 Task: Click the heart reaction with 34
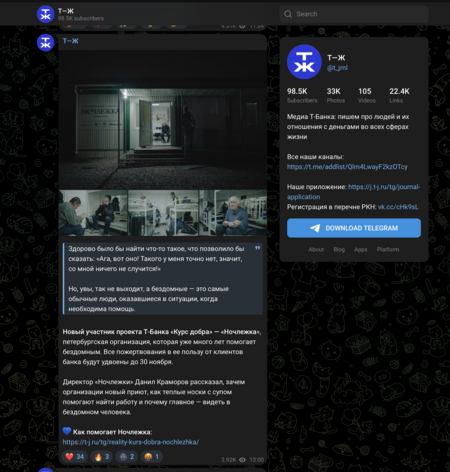pyautogui.click(x=75, y=456)
